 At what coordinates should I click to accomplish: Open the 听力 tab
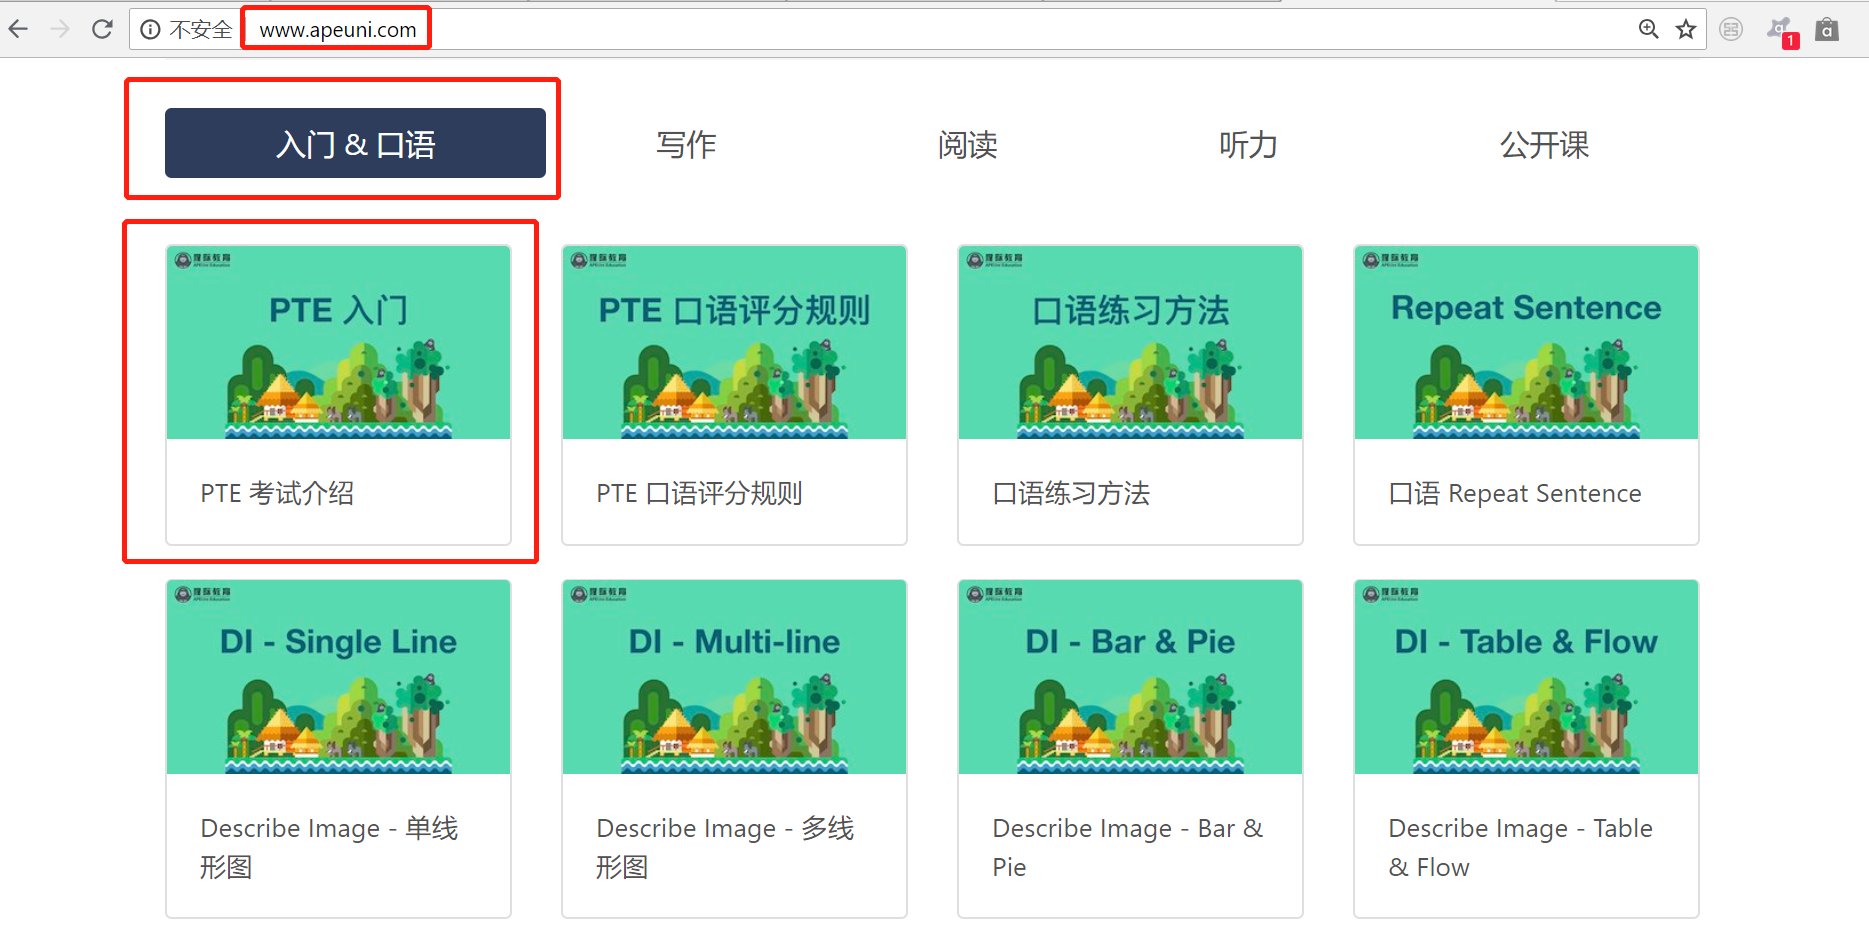(1248, 145)
